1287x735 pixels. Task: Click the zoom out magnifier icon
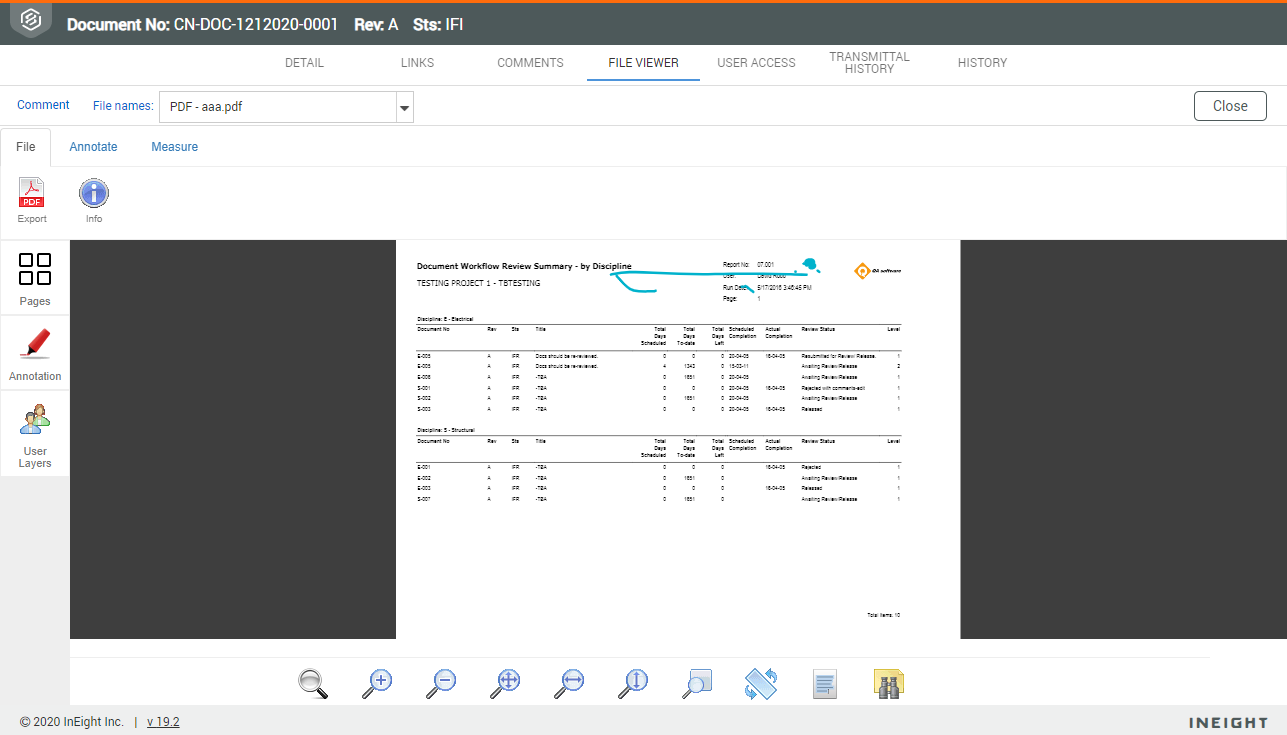click(441, 682)
